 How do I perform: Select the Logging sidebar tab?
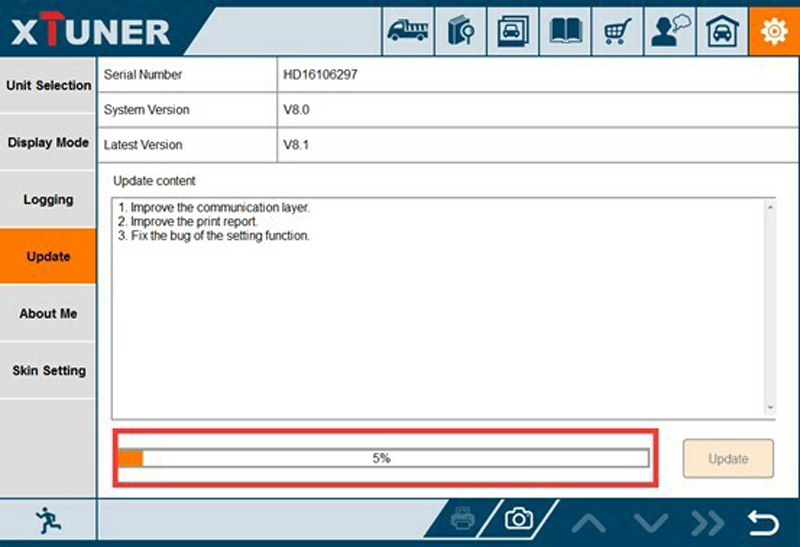point(48,200)
